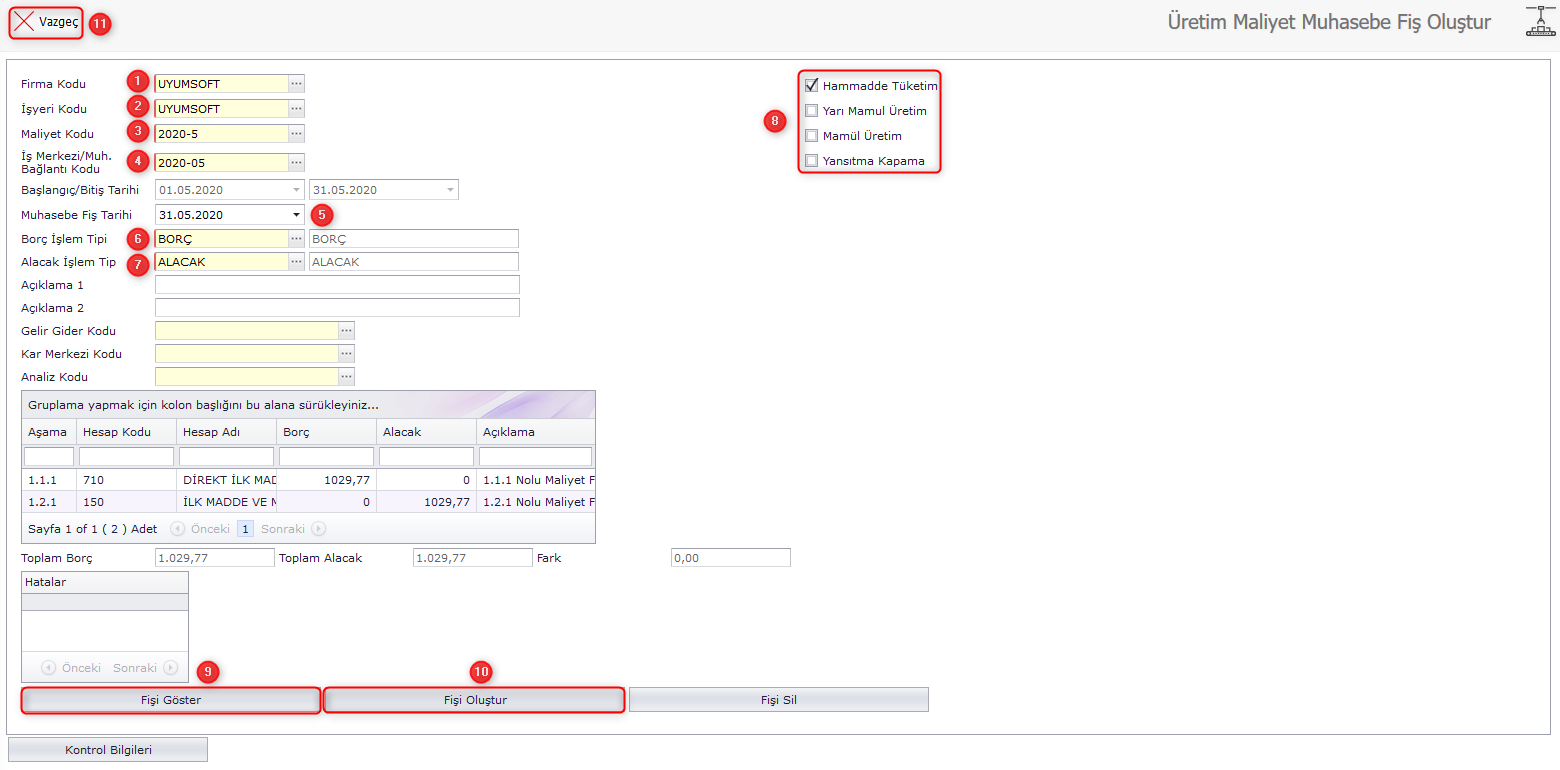Screen dimensions: 1560x770
Task: Open the end date 31.05.2020 dropdown arrow
Action: (x=450, y=190)
